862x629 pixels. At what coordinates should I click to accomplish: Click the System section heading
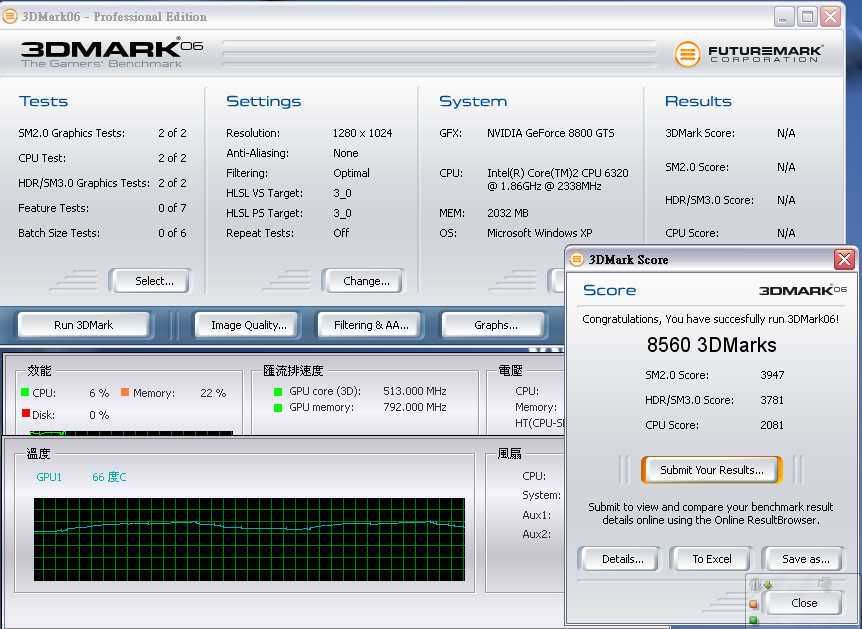pyautogui.click(x=473, y=101)
